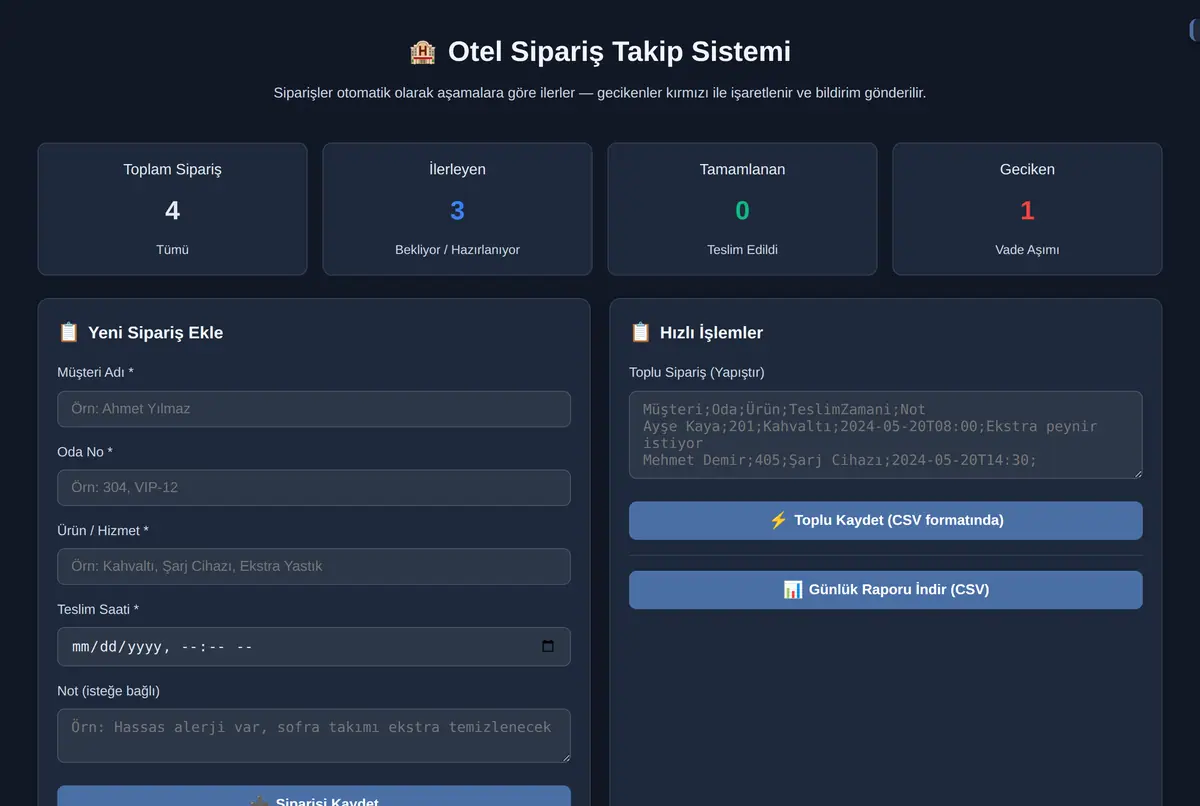Click the hotel icon in page title
Viewport: 1200px width, 806px height.
(x=422, y=52)
